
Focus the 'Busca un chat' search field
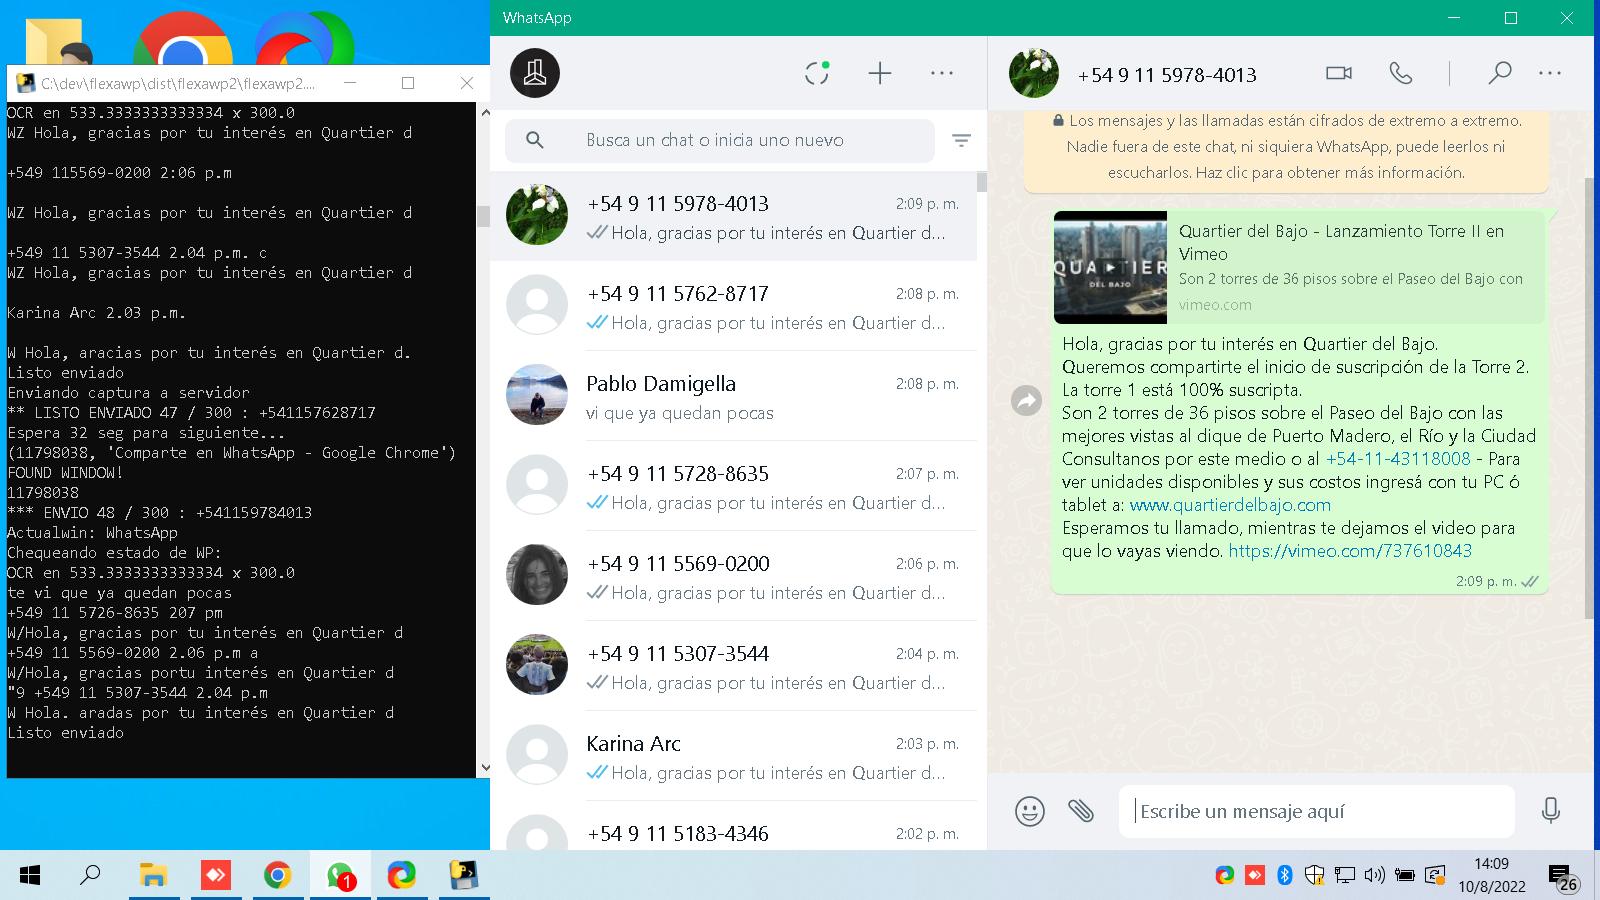720,140
